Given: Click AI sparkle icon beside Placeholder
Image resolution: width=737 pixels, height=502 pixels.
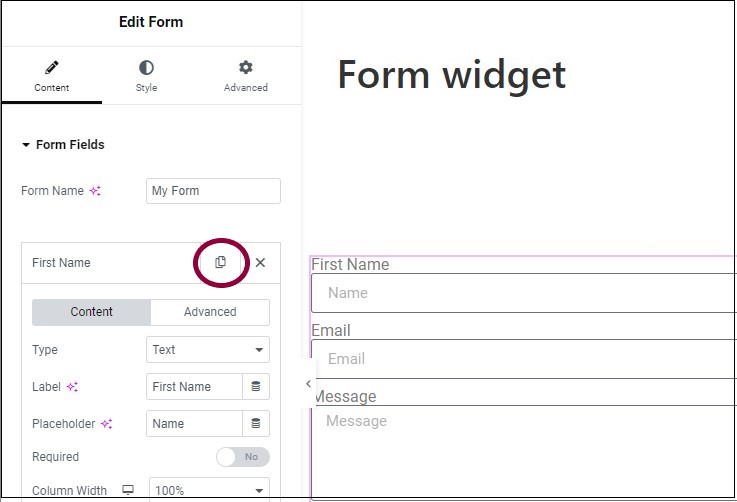Looking at the screenshot, I should coord(107,424).
